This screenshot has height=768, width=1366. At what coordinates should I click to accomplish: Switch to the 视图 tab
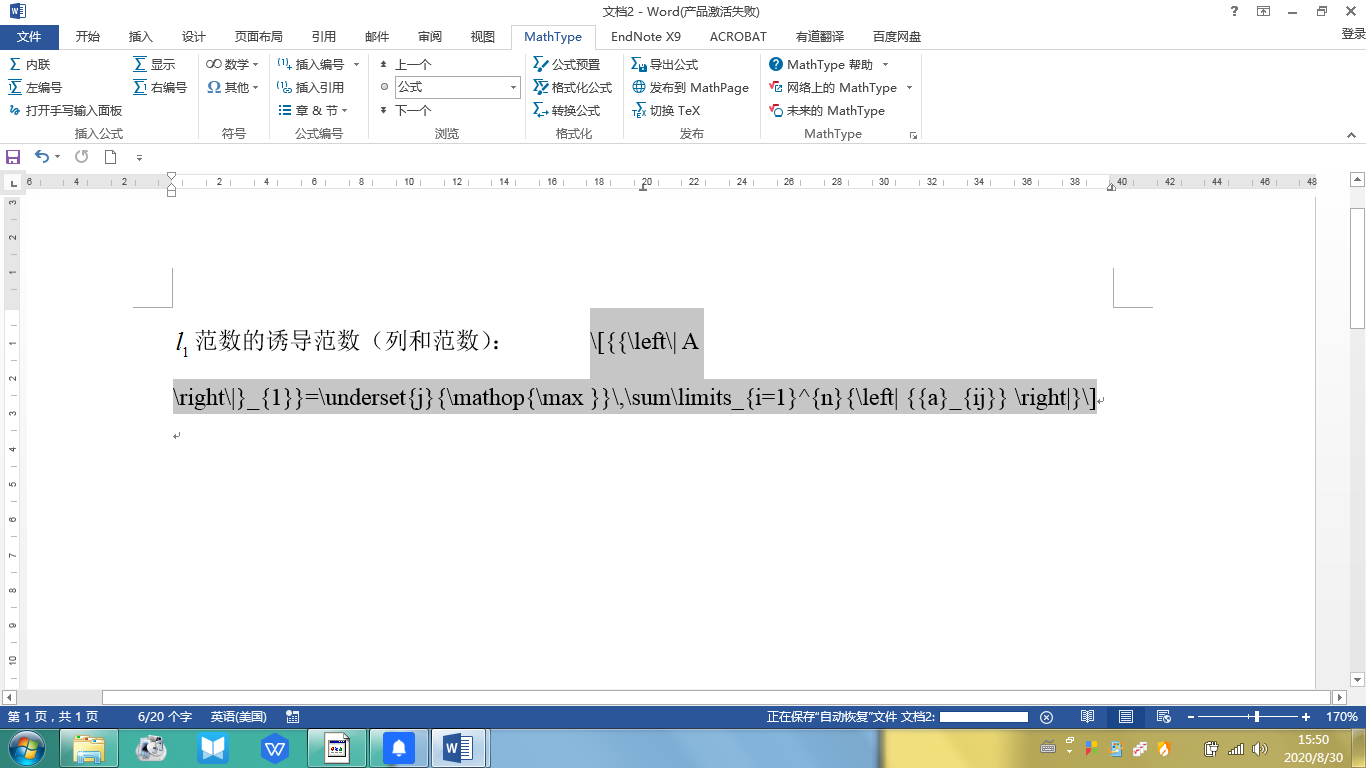click(483, 37)
